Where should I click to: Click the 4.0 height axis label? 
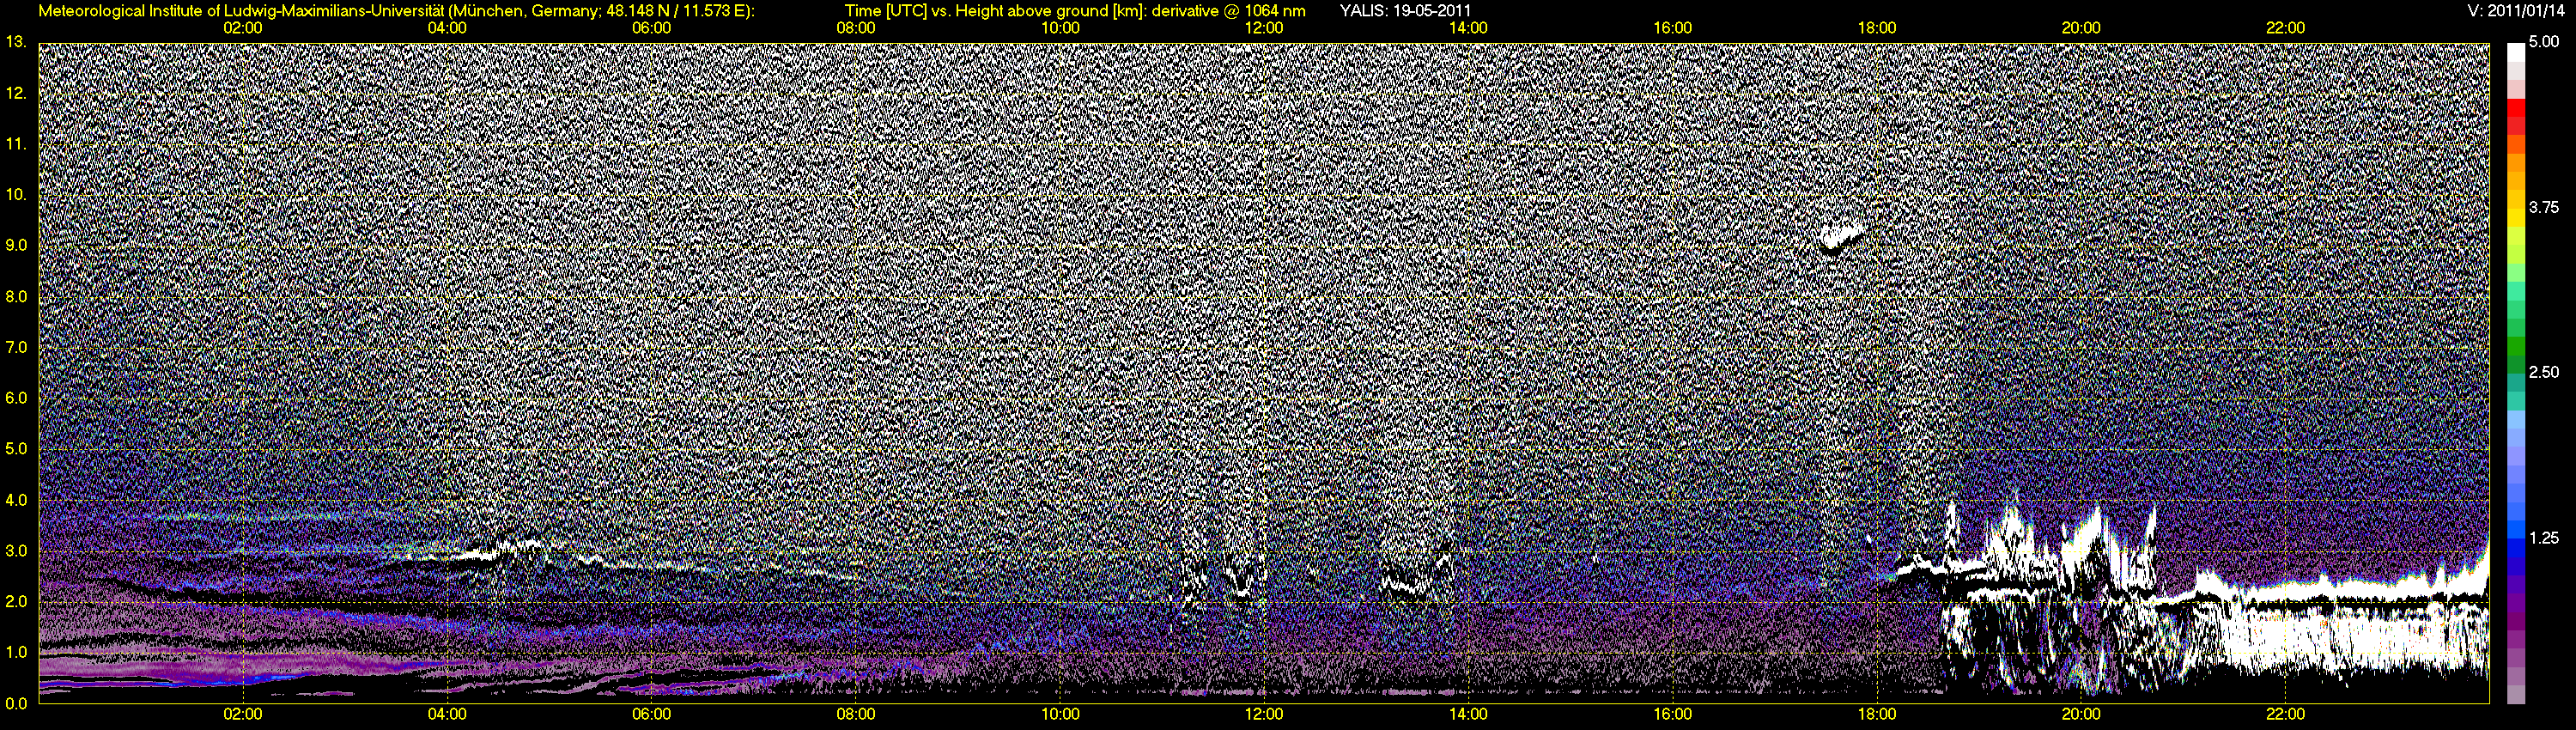coord(16,500)
